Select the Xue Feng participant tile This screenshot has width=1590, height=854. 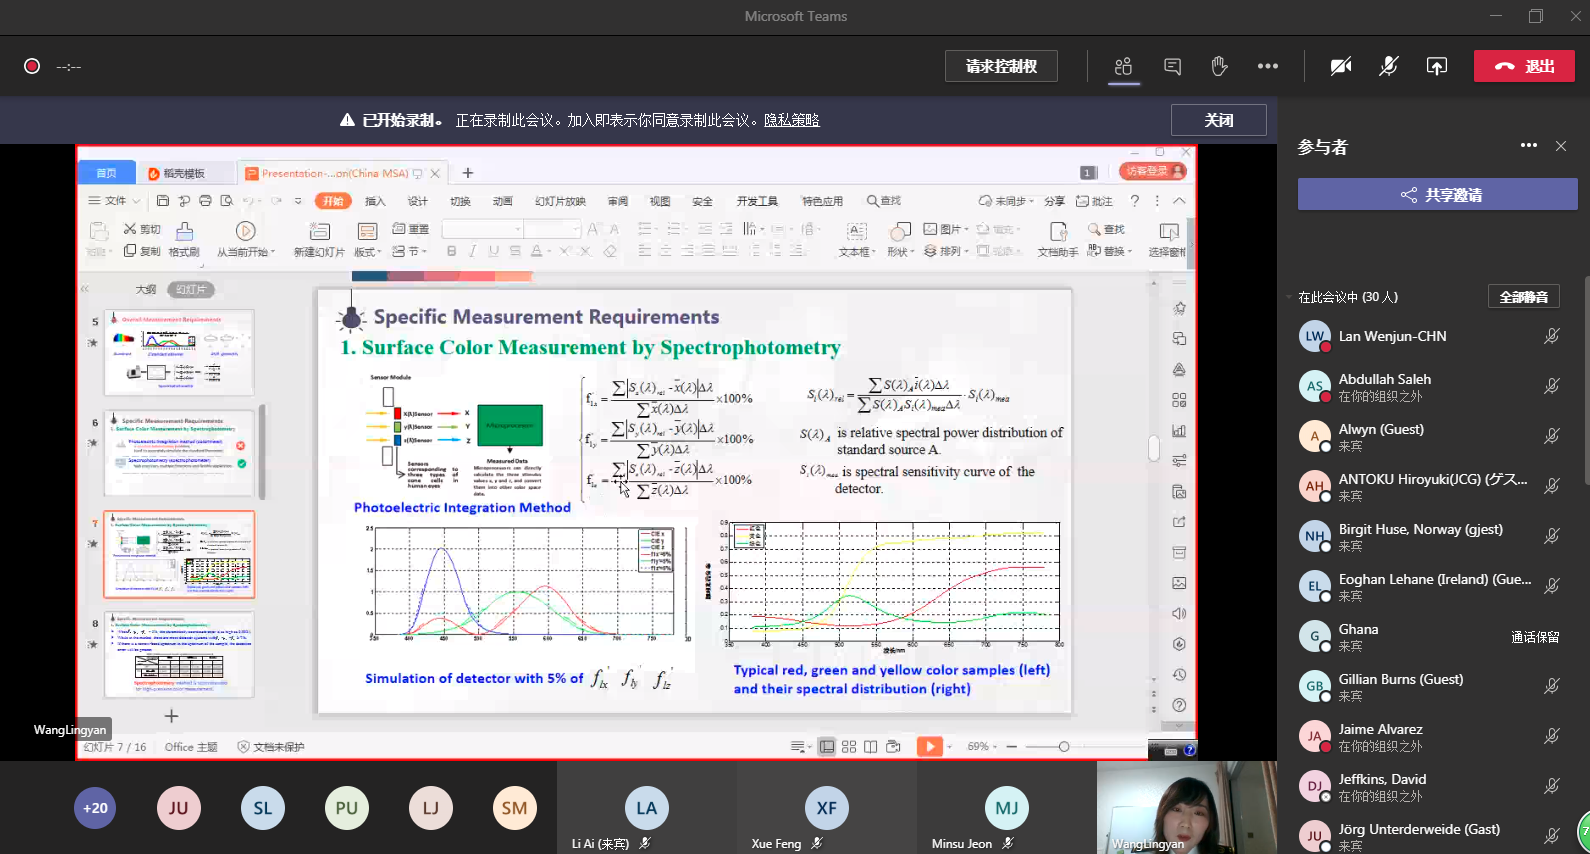click(826, 808)
